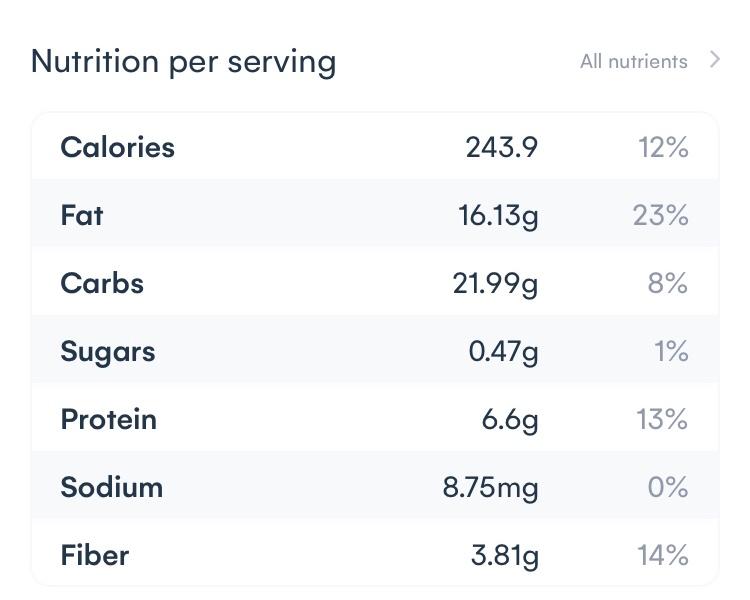Click the 243.9 calories value

[x=501, y=147]
